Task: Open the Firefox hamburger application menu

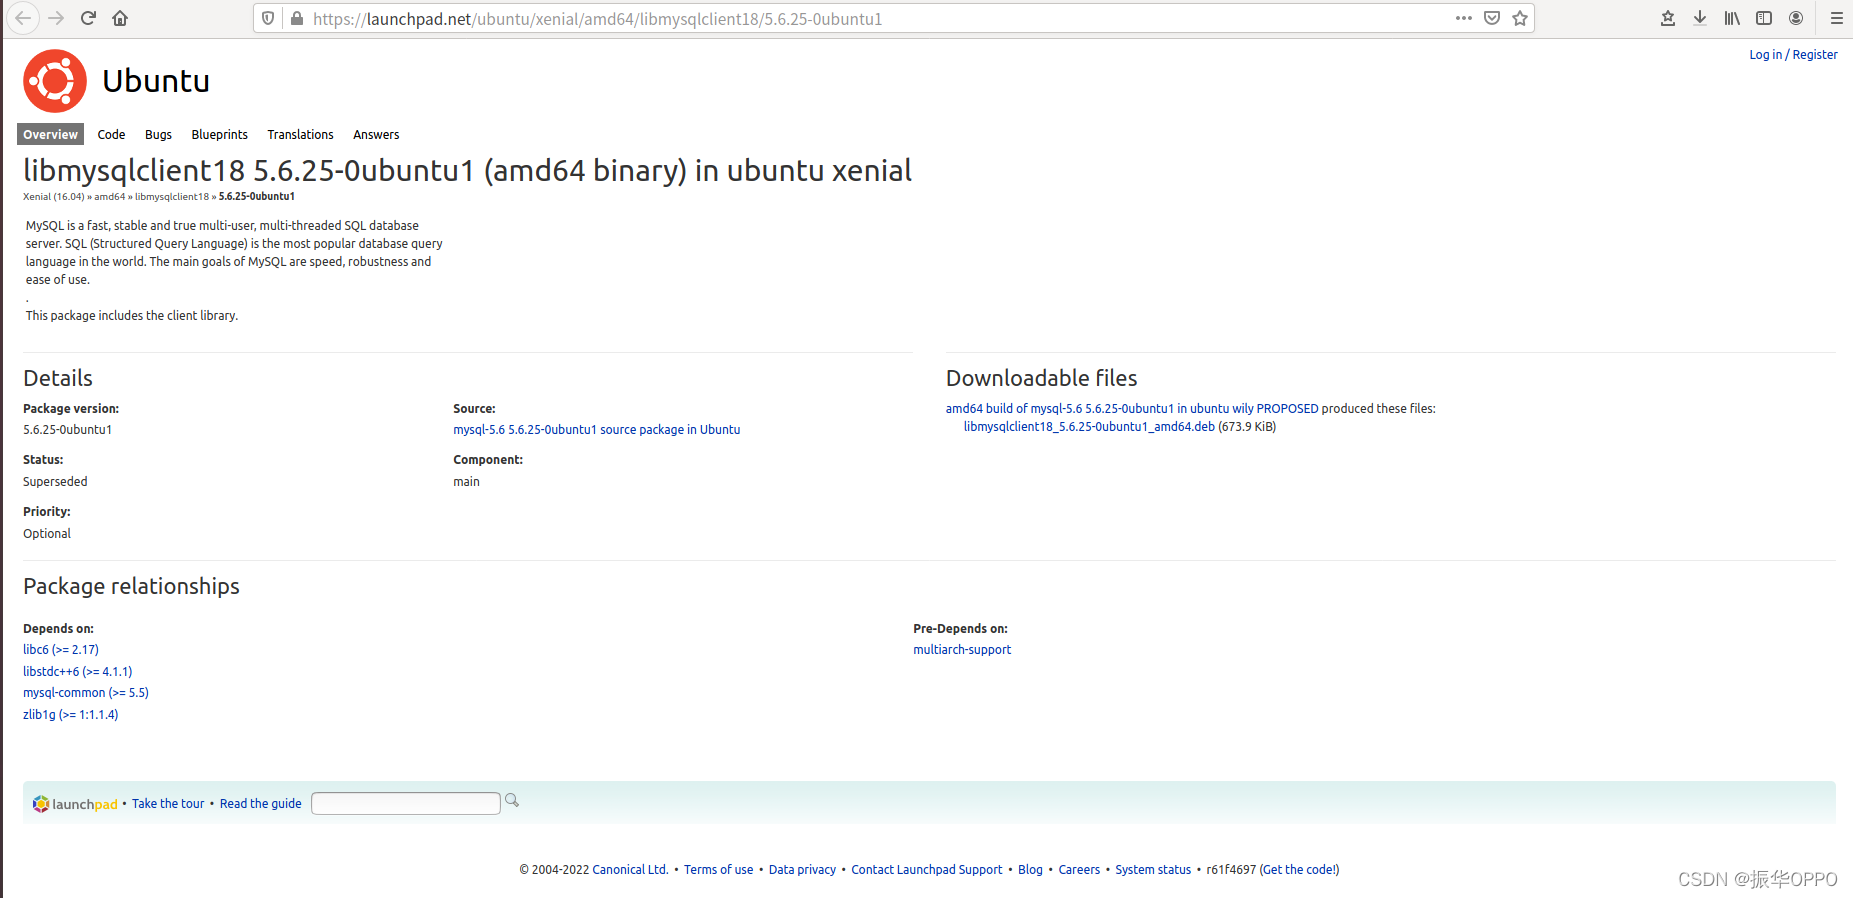Action: [1837, 18]
